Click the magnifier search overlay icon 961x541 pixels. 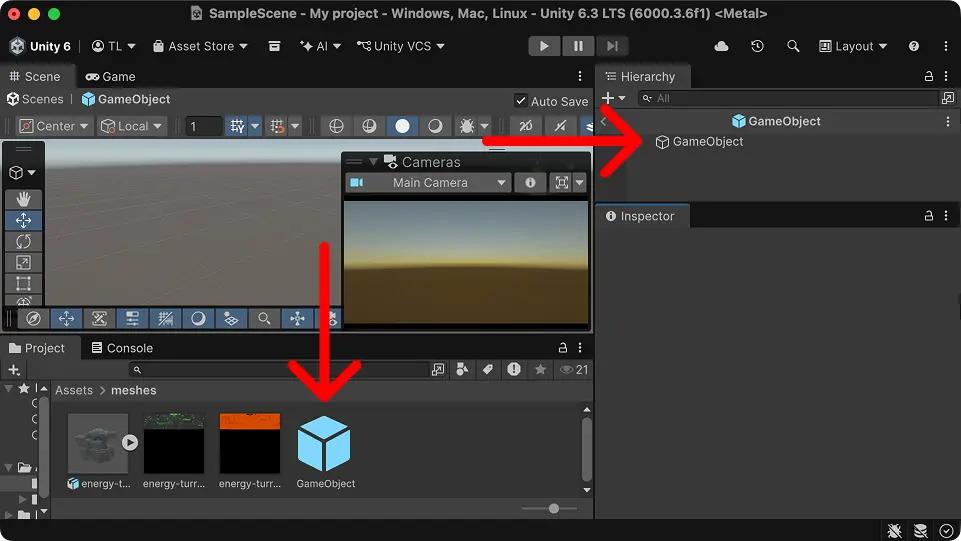click(x=264, y=319)
